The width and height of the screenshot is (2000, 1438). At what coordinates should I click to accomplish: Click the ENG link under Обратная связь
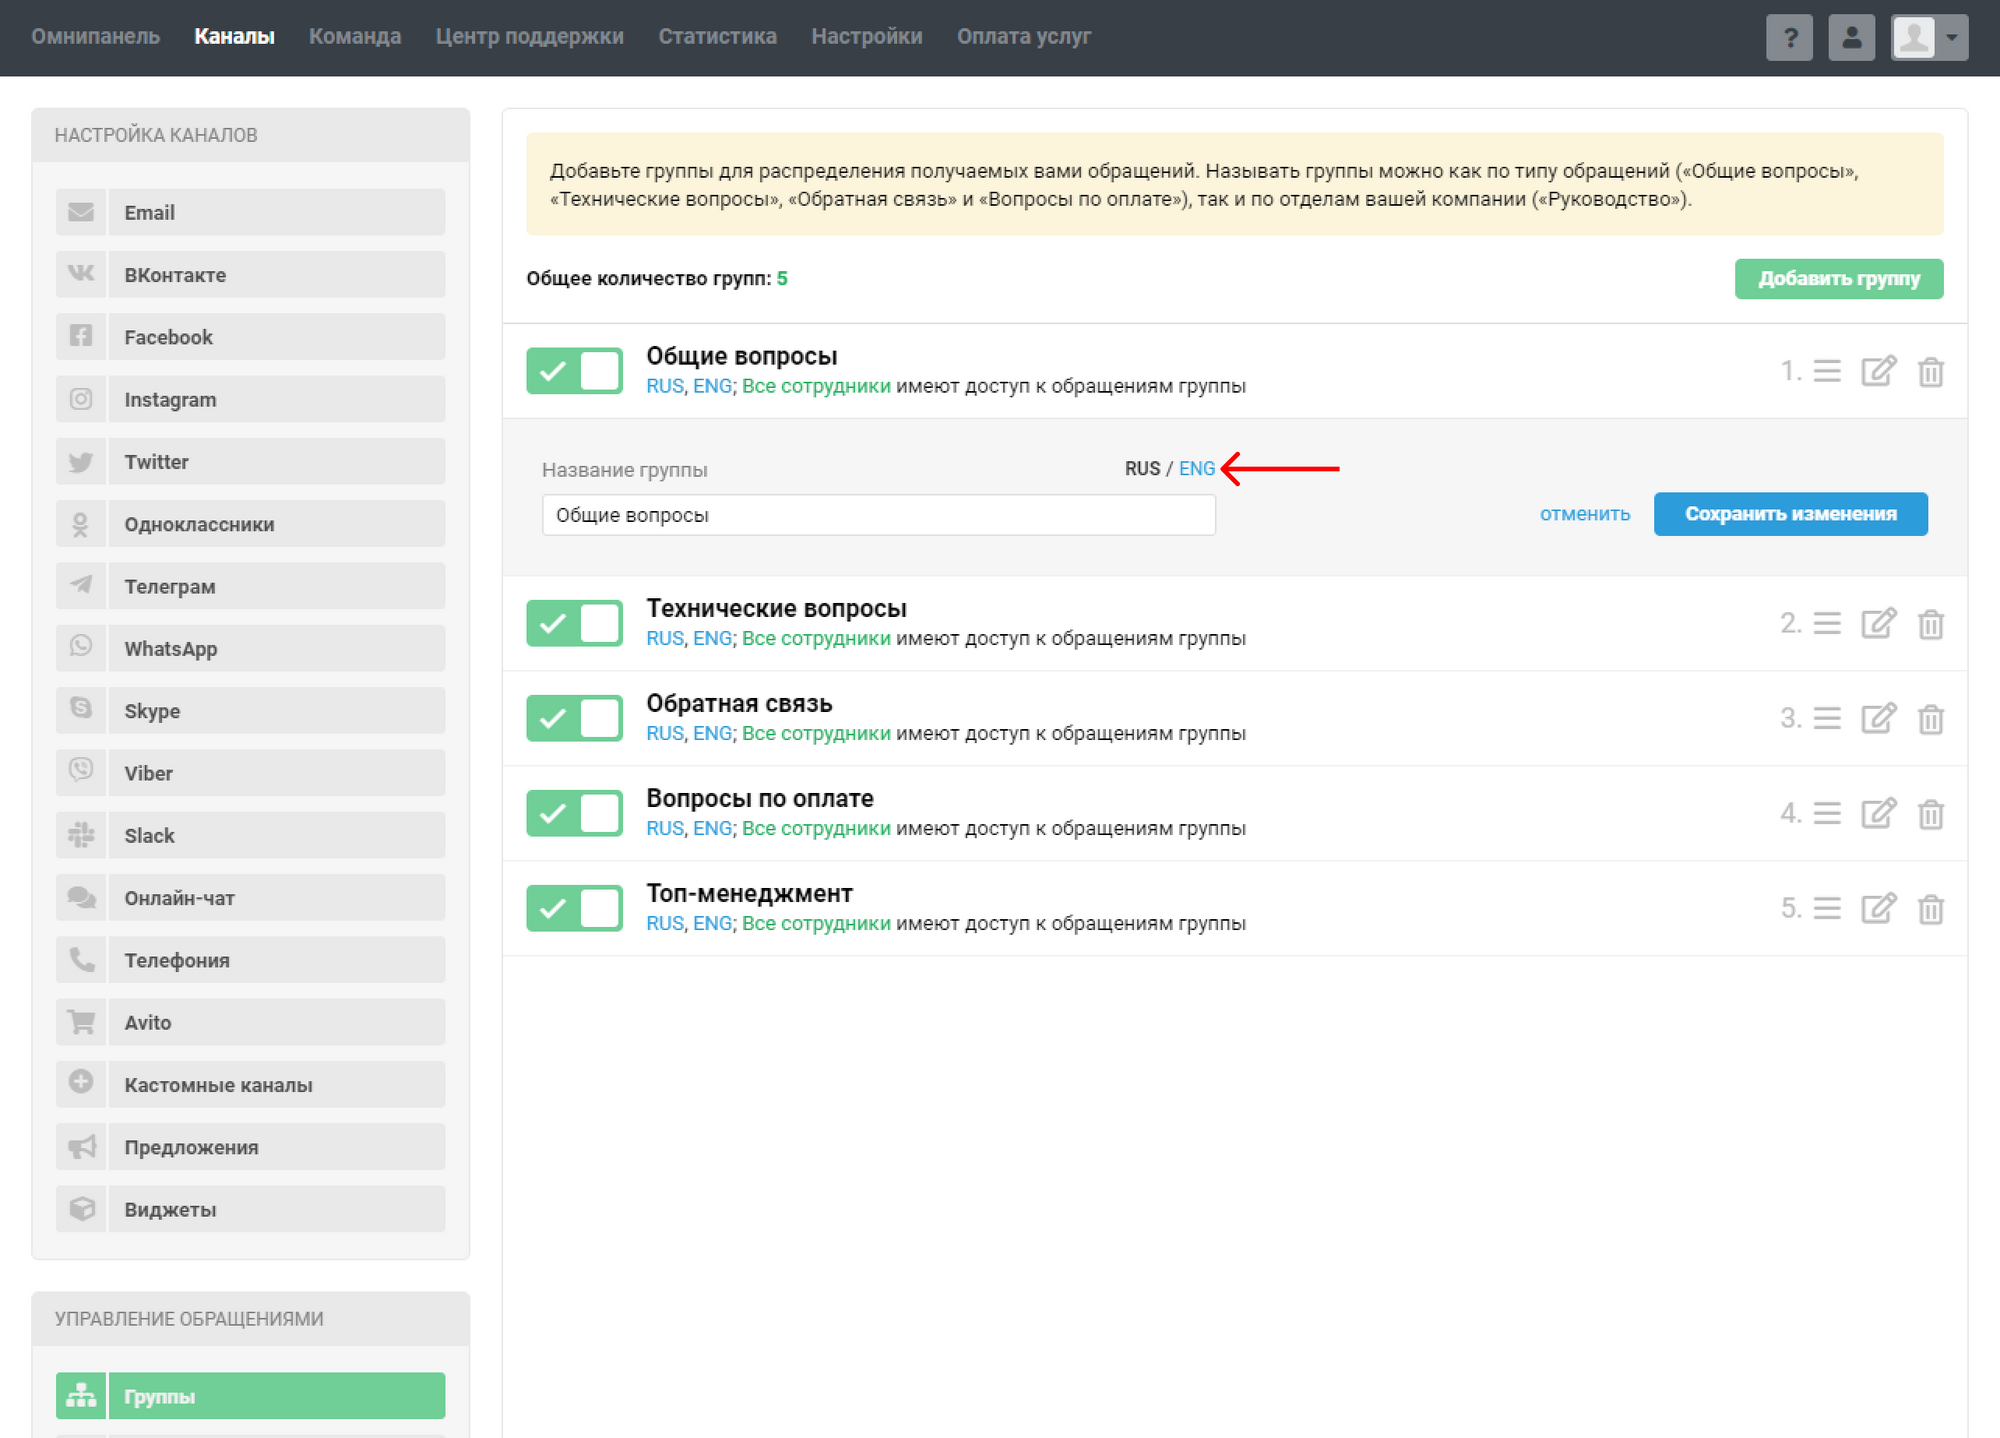coord(712,733)
